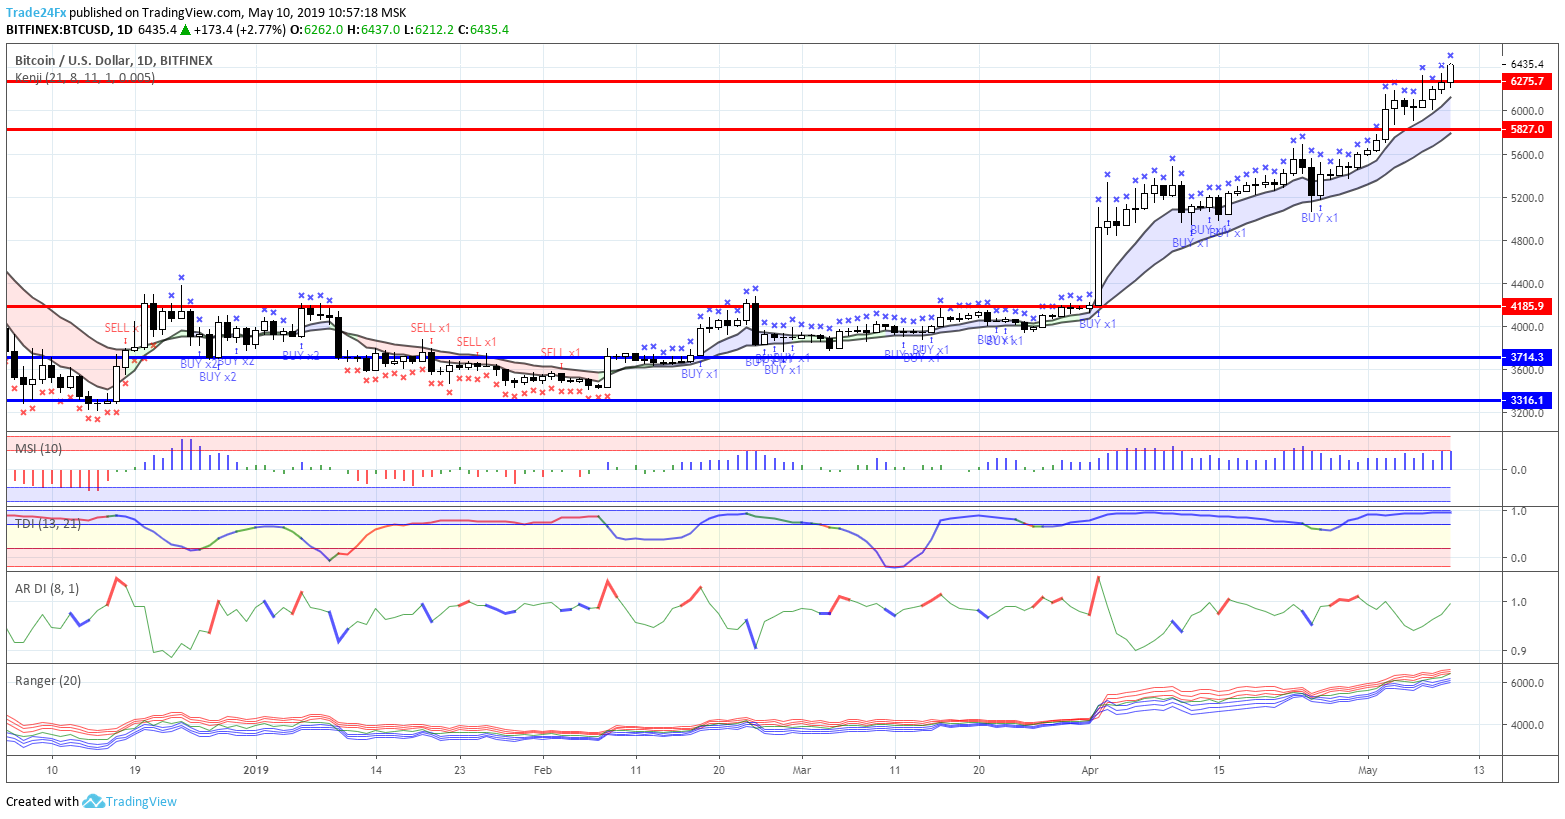This screenshot has width=1565, height=819.
Task: Click the 4800.0 price axis label
Action: pos(1527,241)
